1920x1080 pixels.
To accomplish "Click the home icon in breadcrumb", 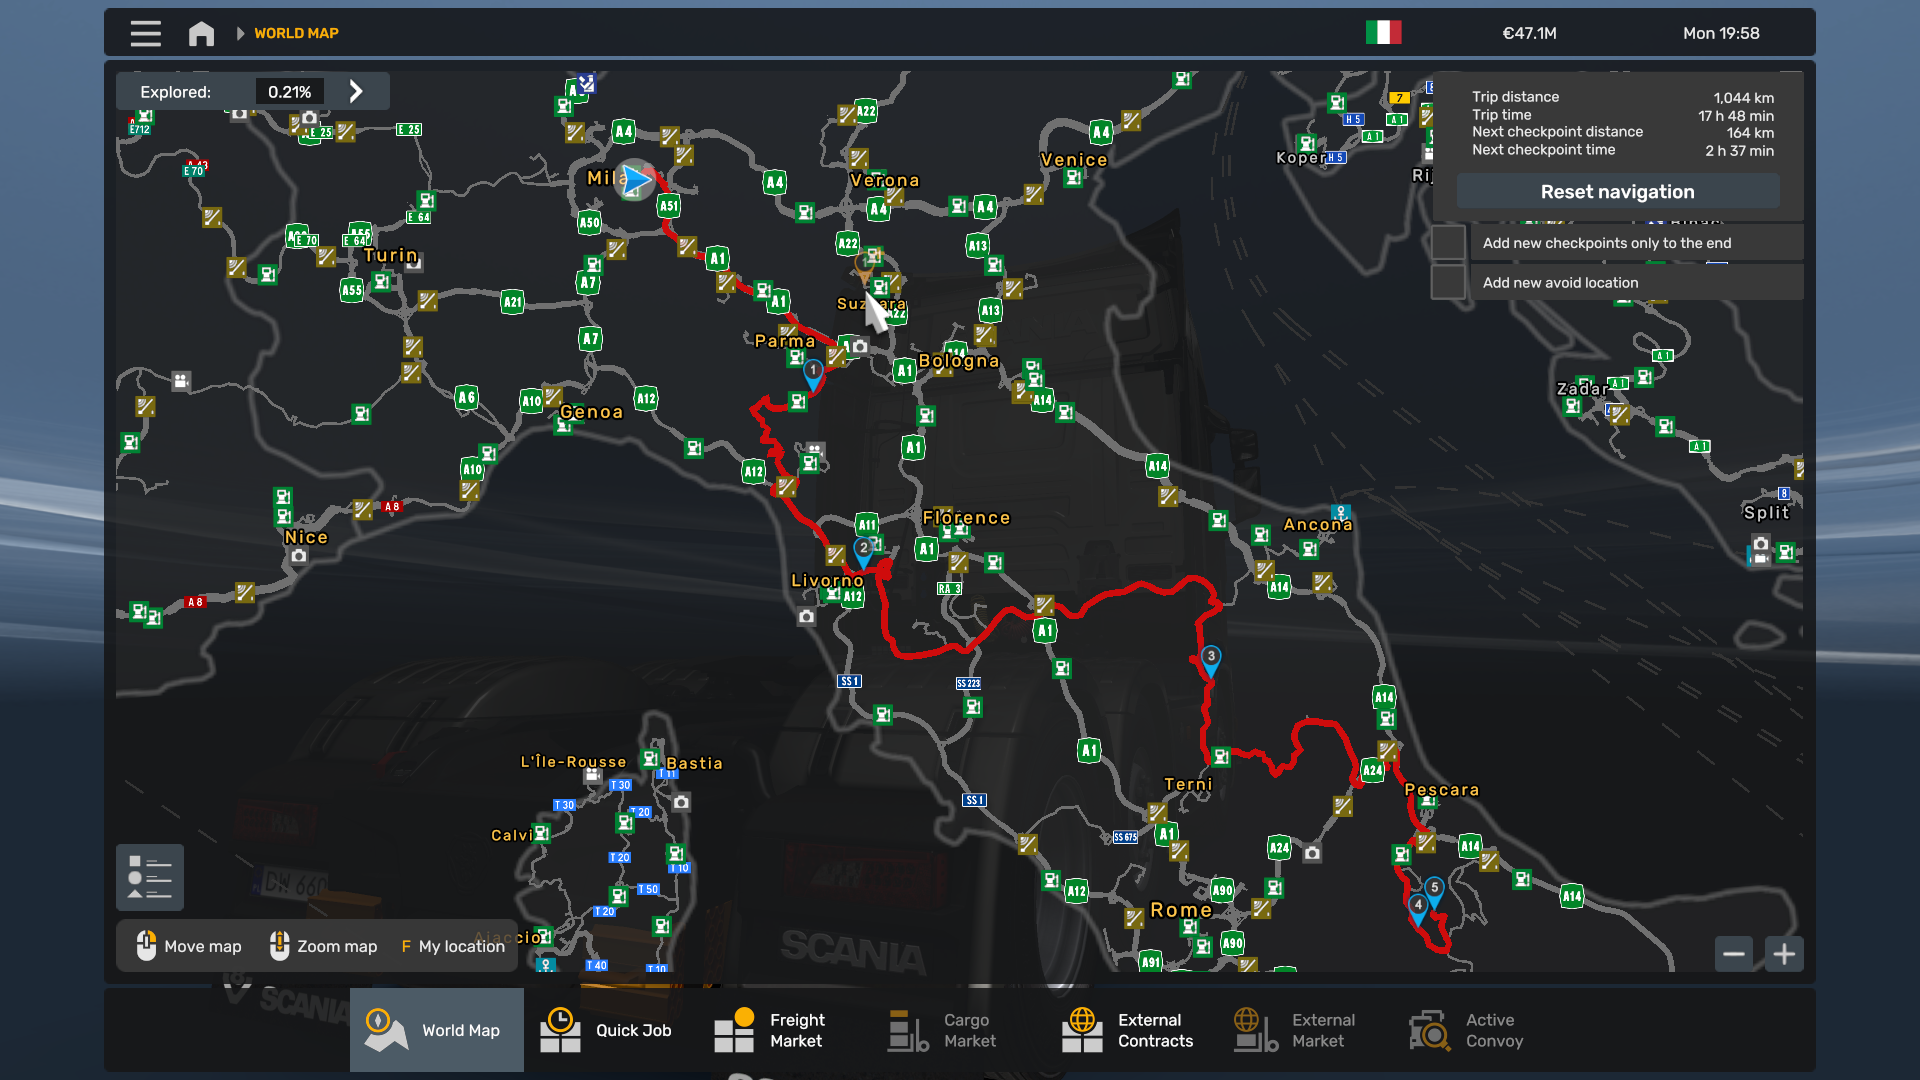I will pos(201,33).
